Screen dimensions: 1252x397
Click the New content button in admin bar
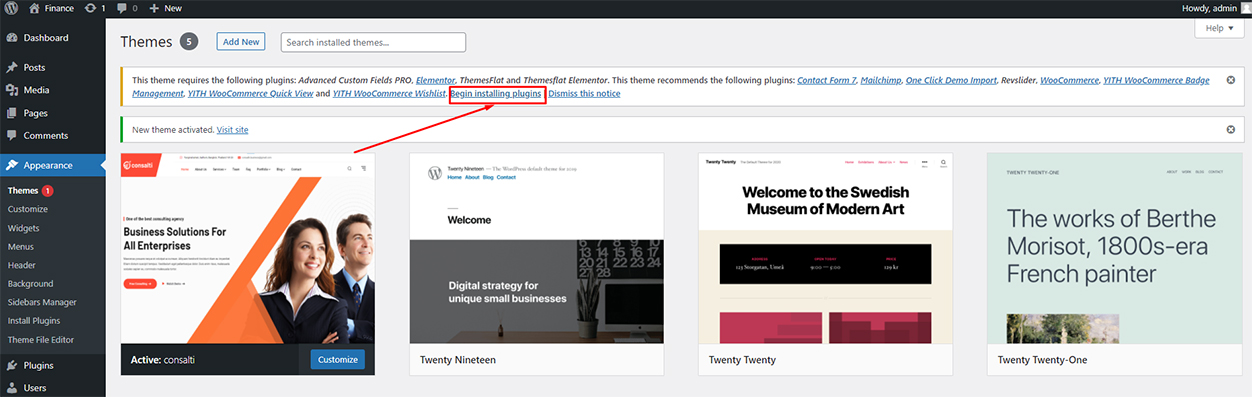(165, 8)
